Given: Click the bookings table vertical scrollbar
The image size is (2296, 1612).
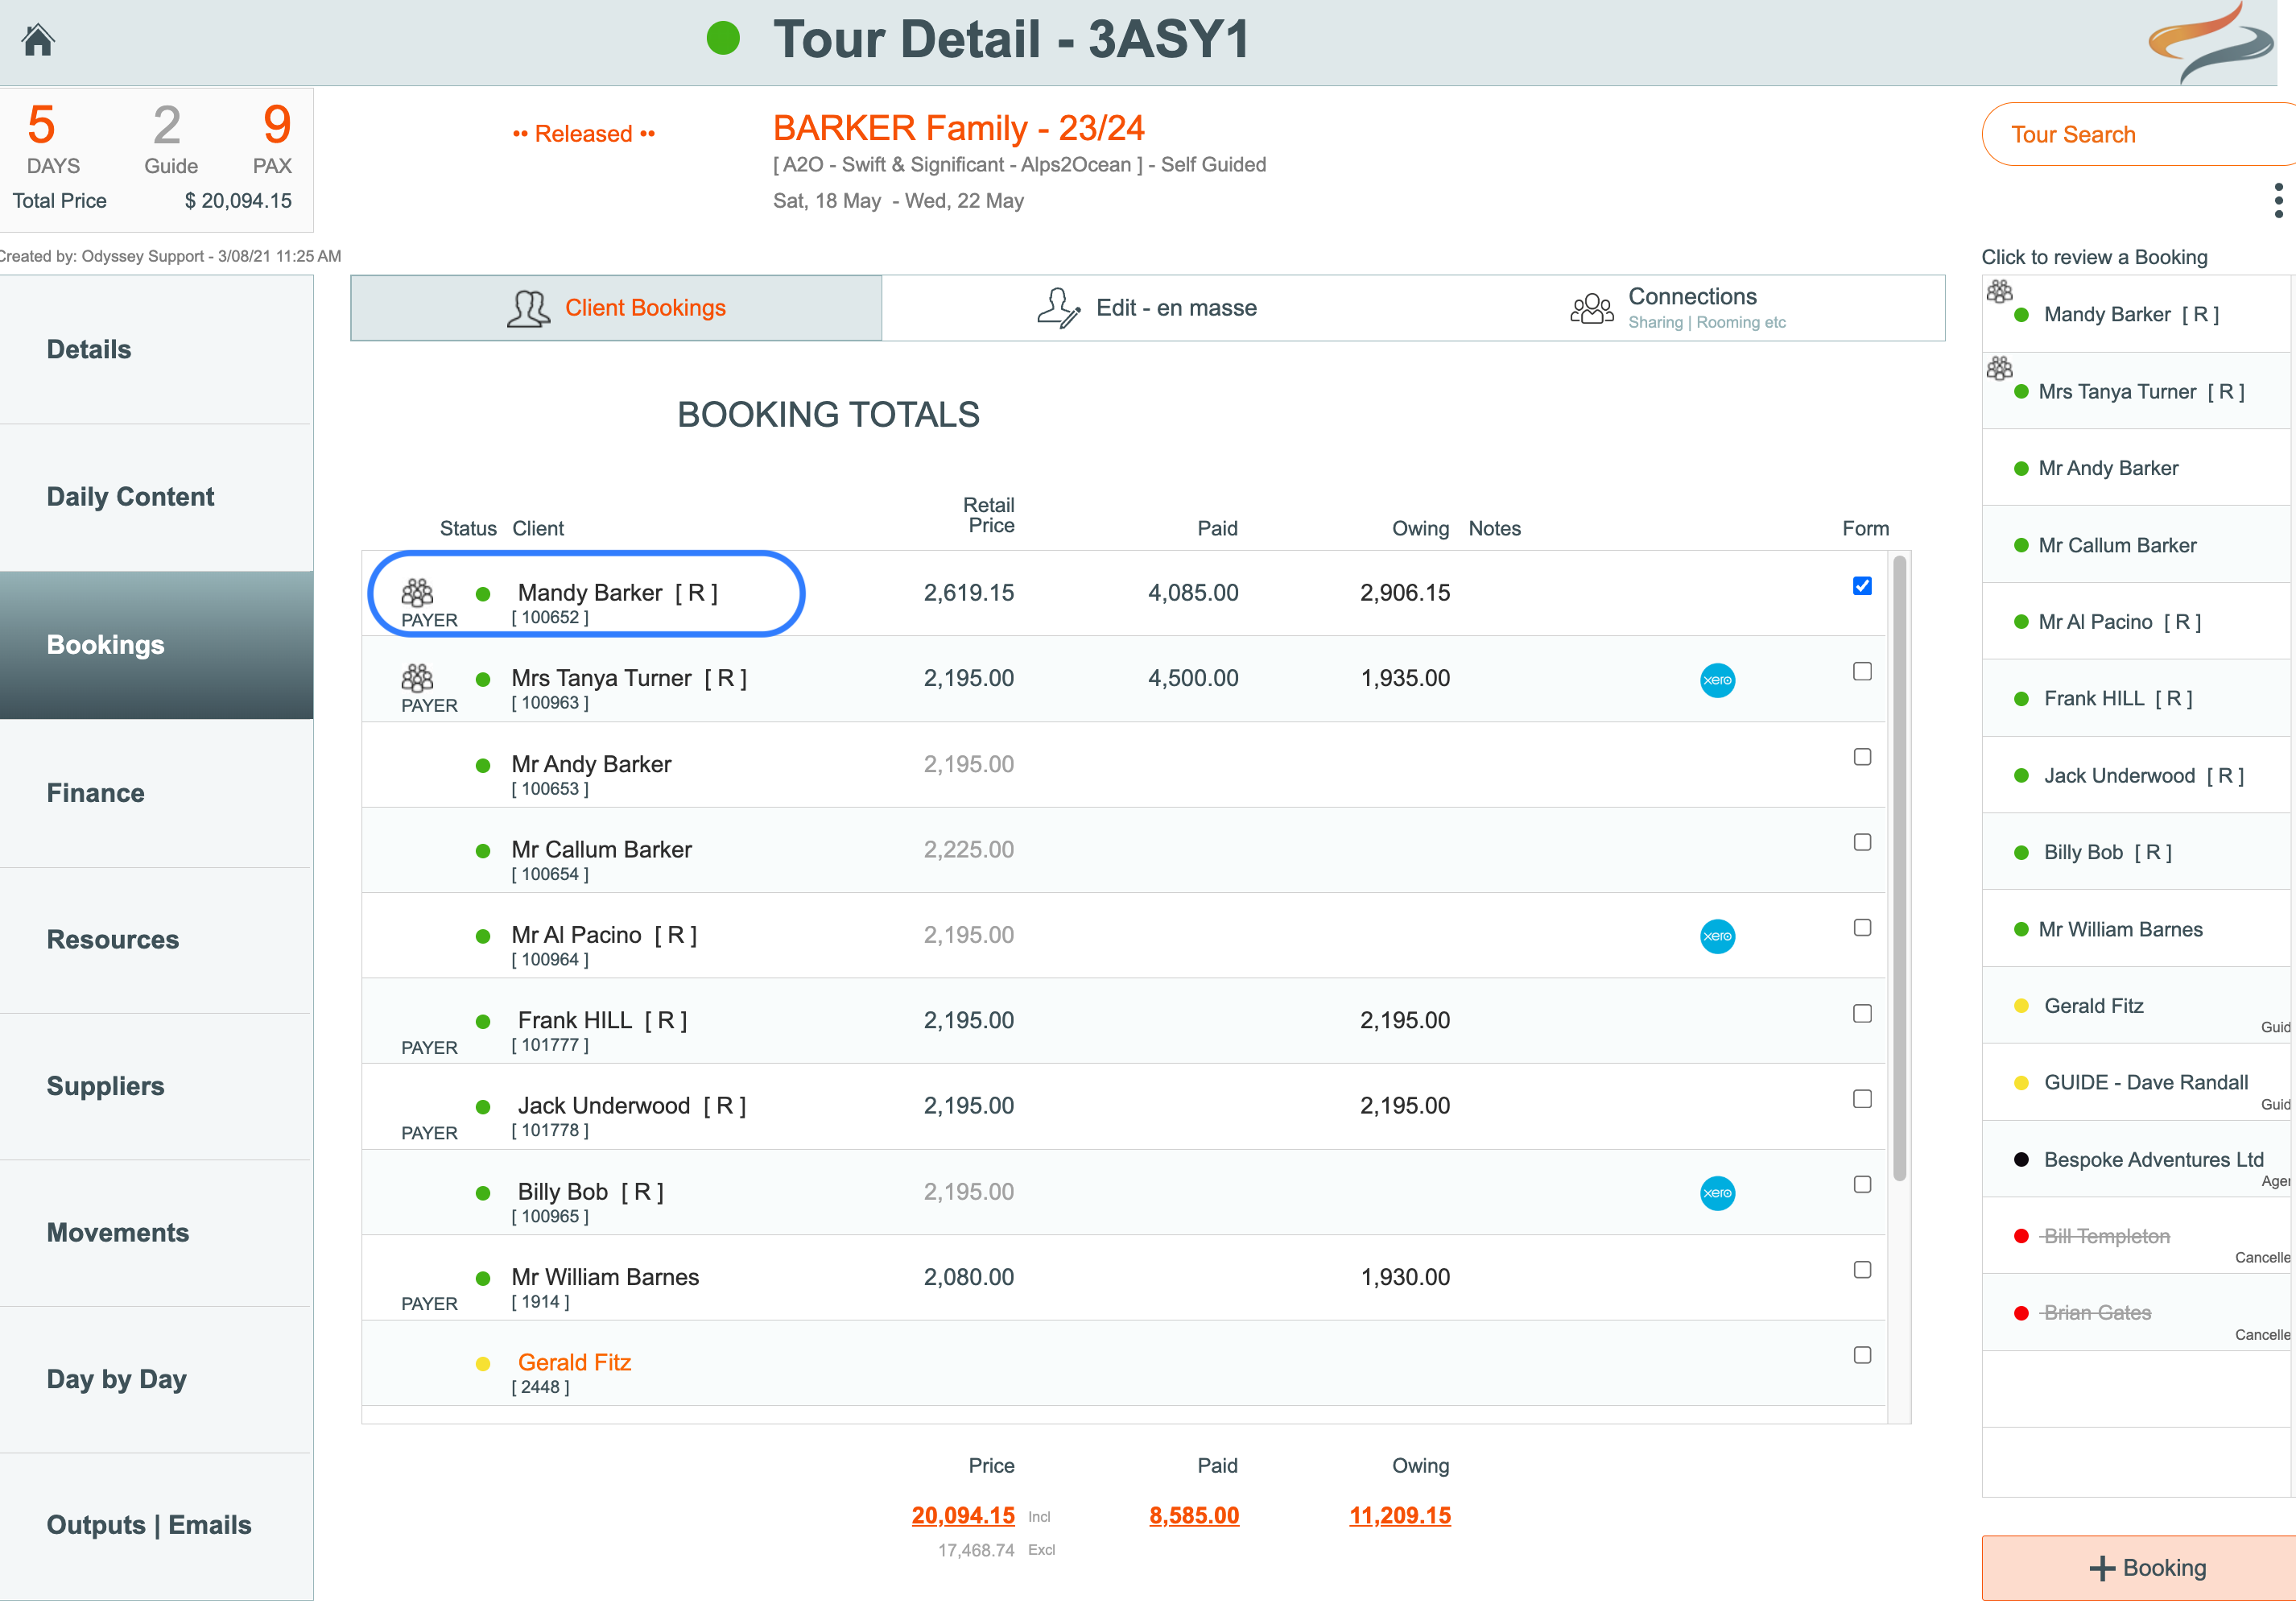Looking at the screenshot, I should (x=1899, y=870).
